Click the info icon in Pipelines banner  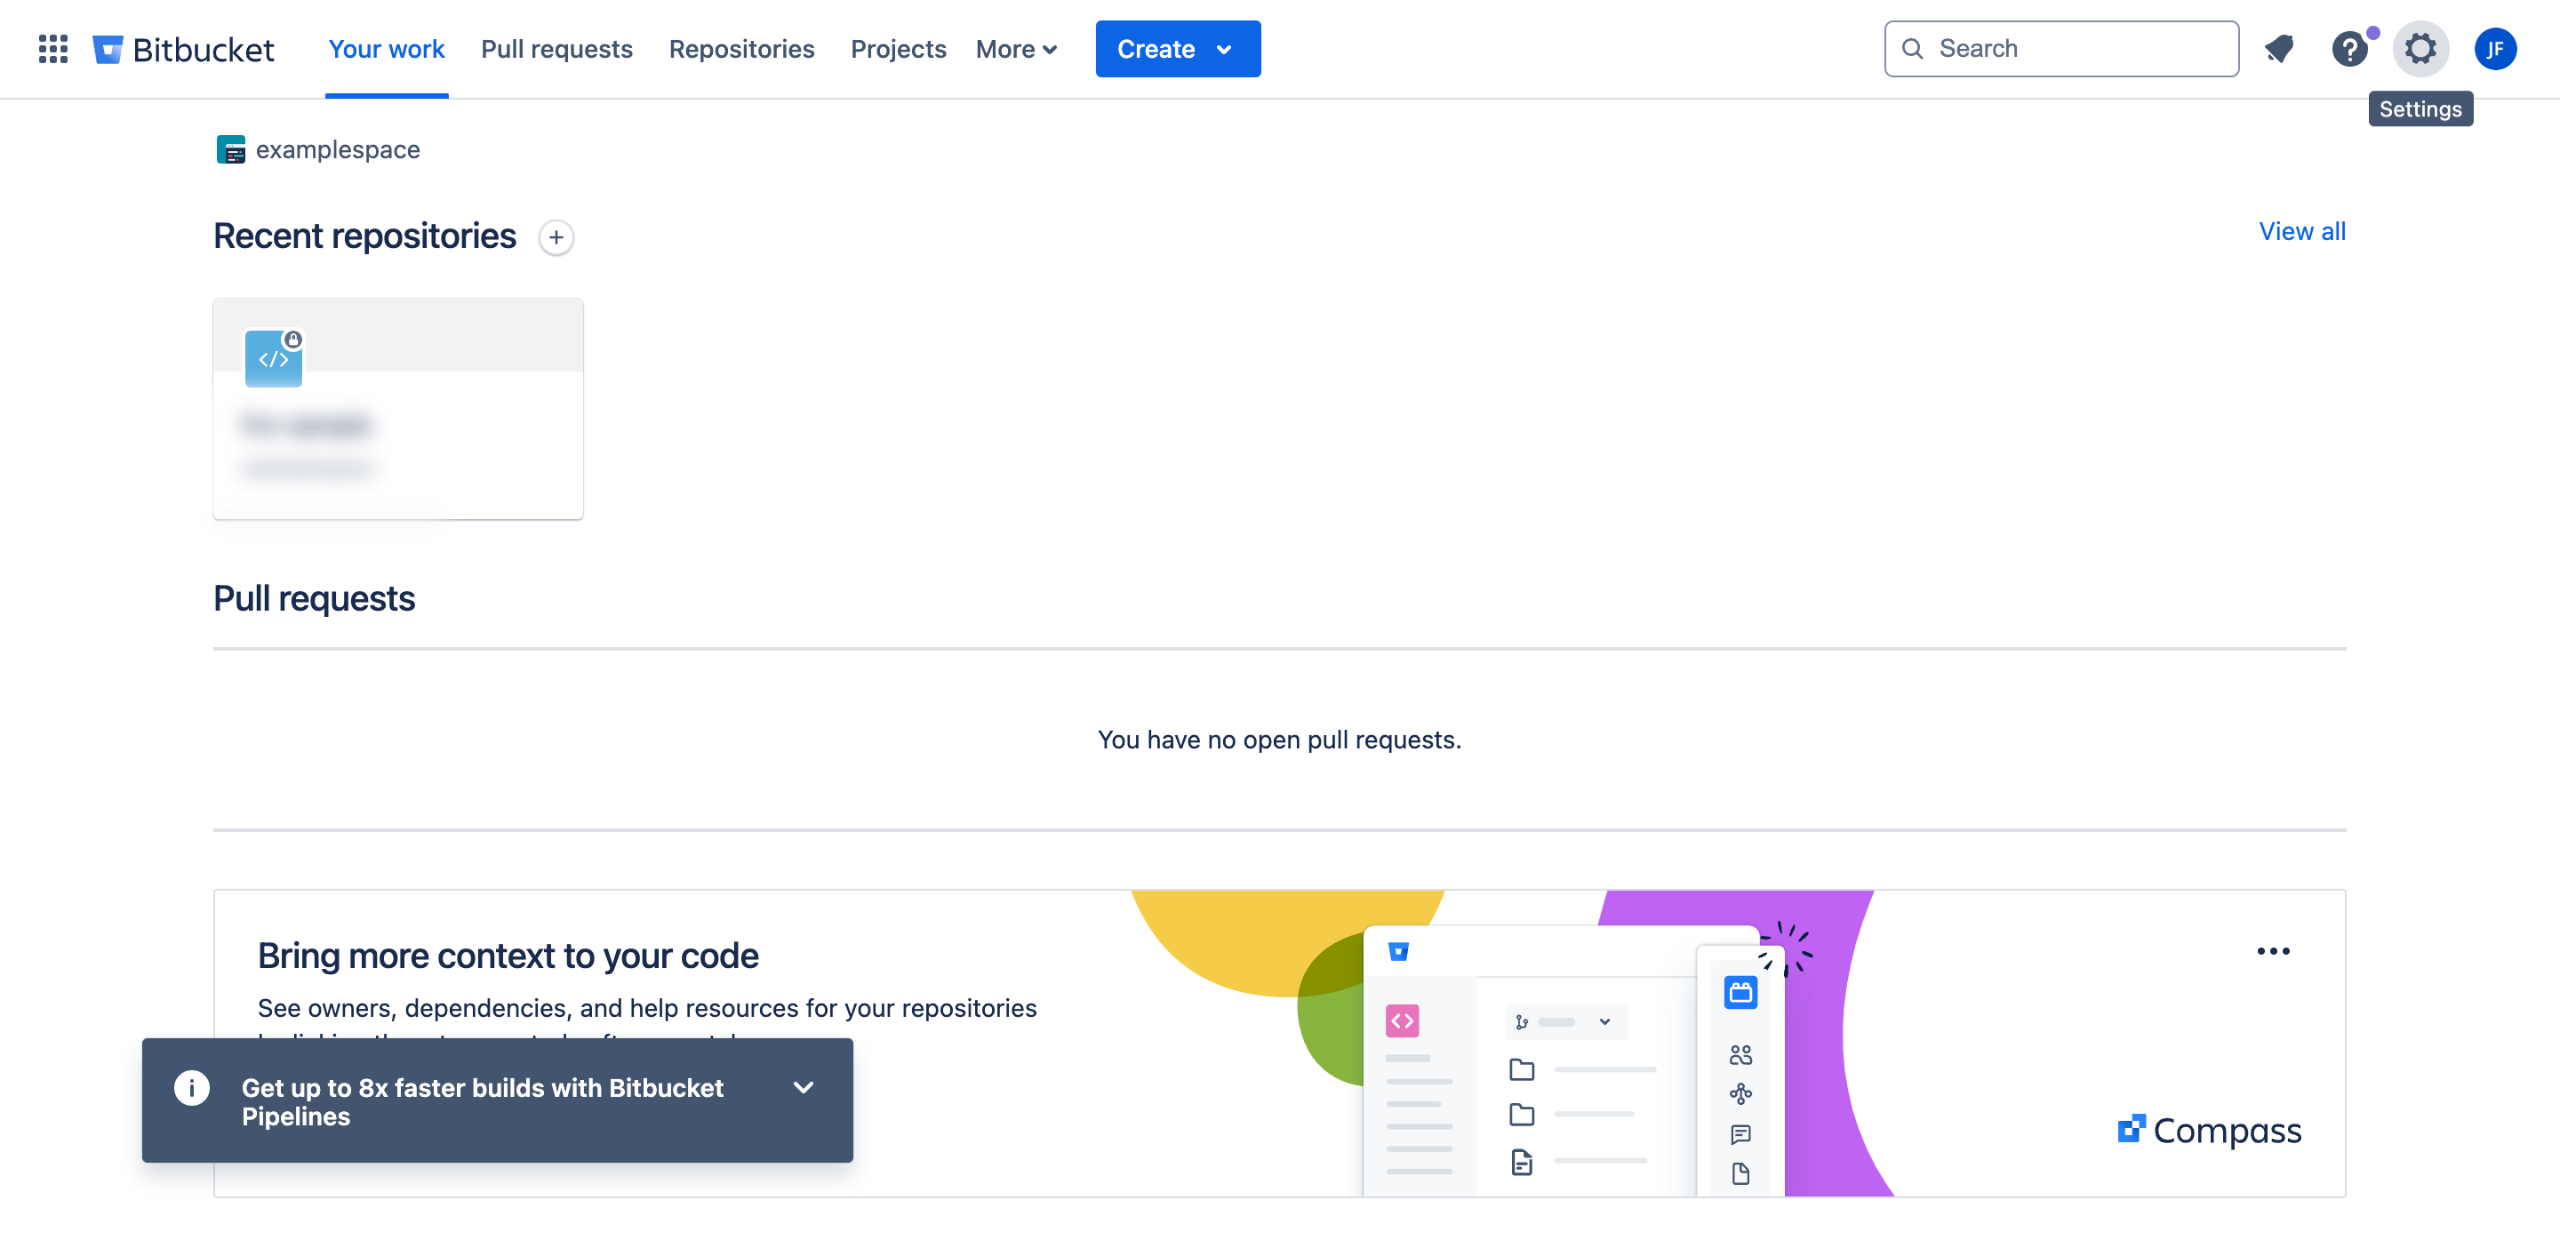(192, 1087)
